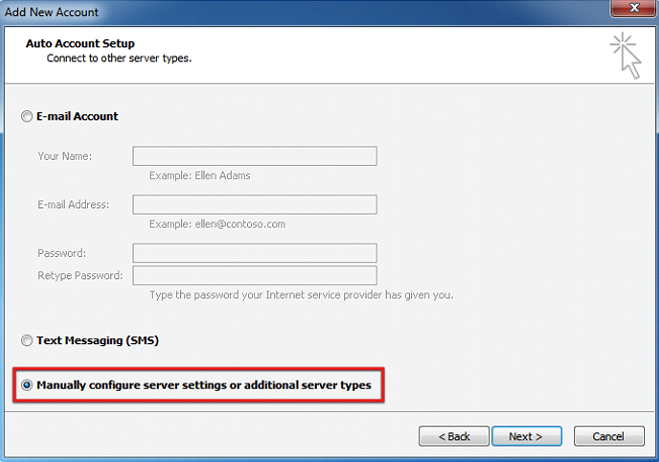Screen dimensions: 659x462
Task: Go back with the Back button
Action: point(454,436)
